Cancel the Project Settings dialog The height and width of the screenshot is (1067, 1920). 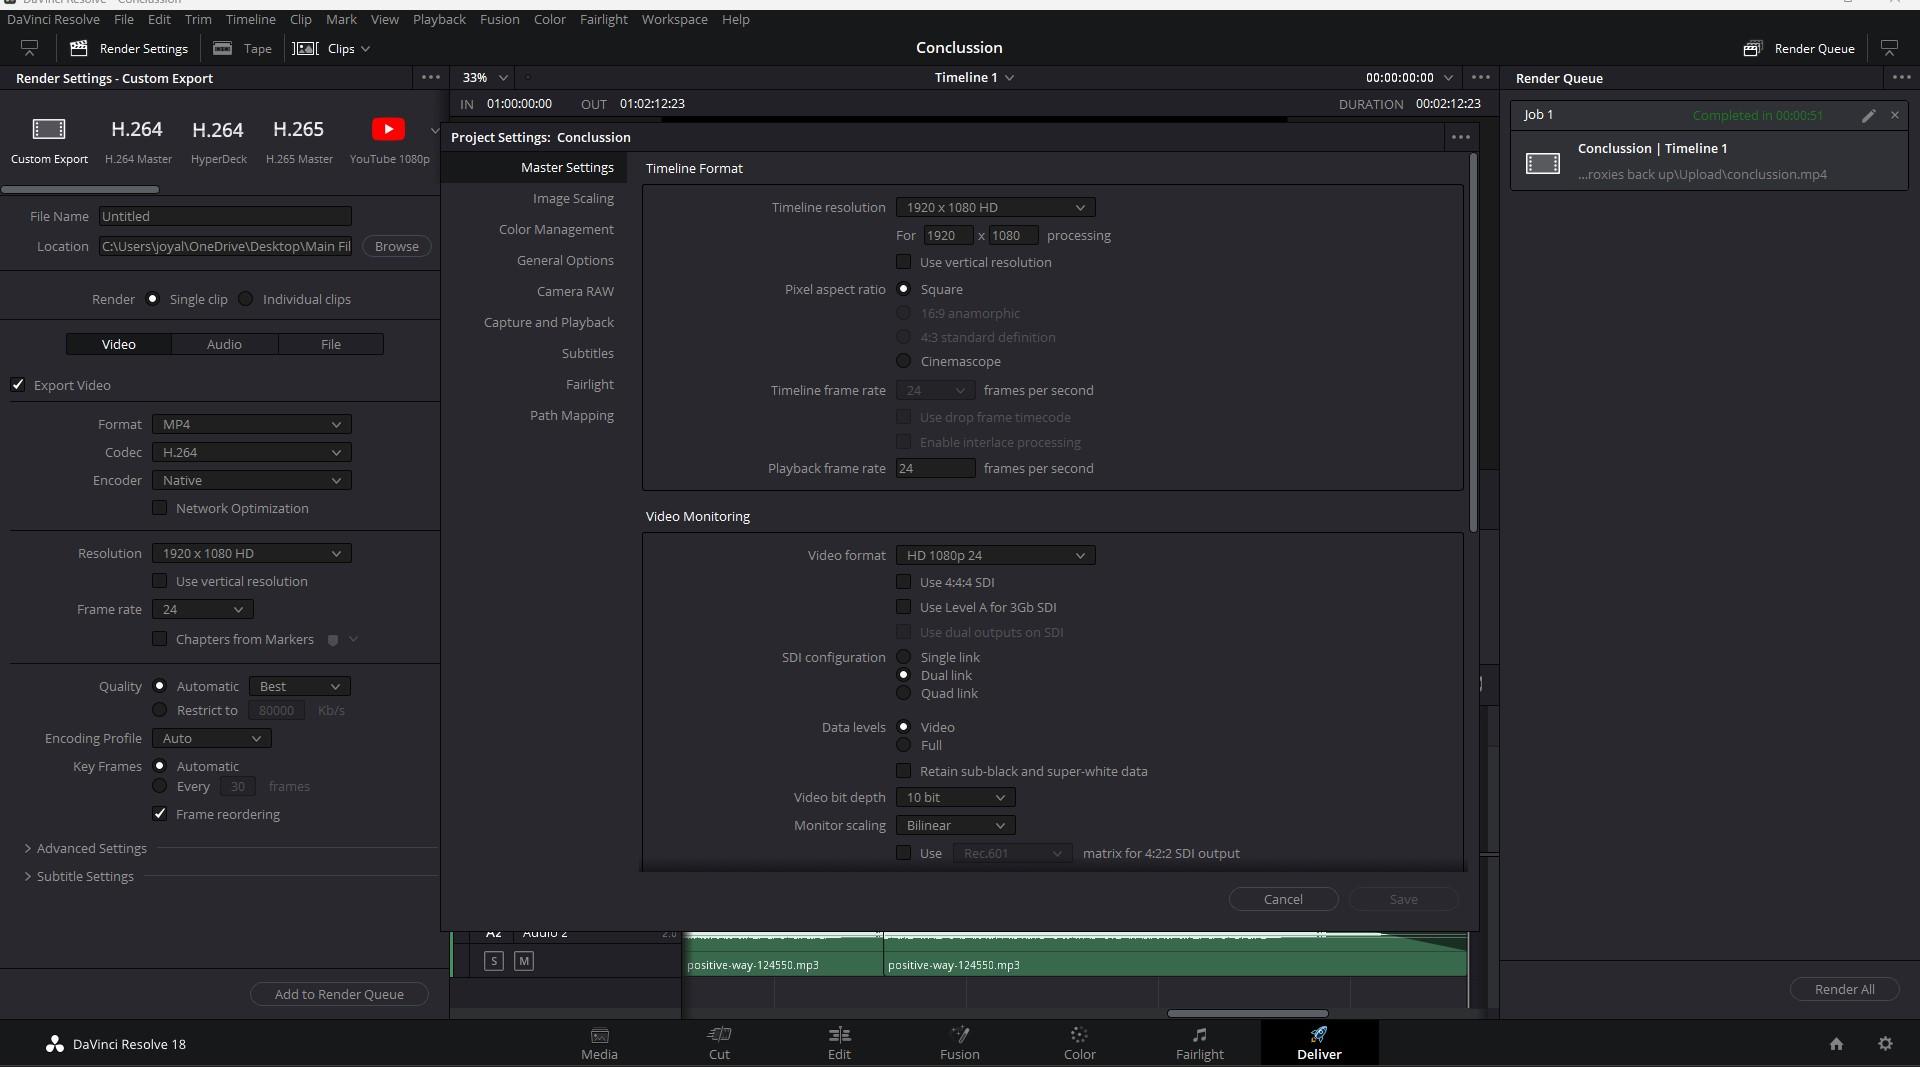1283,899
